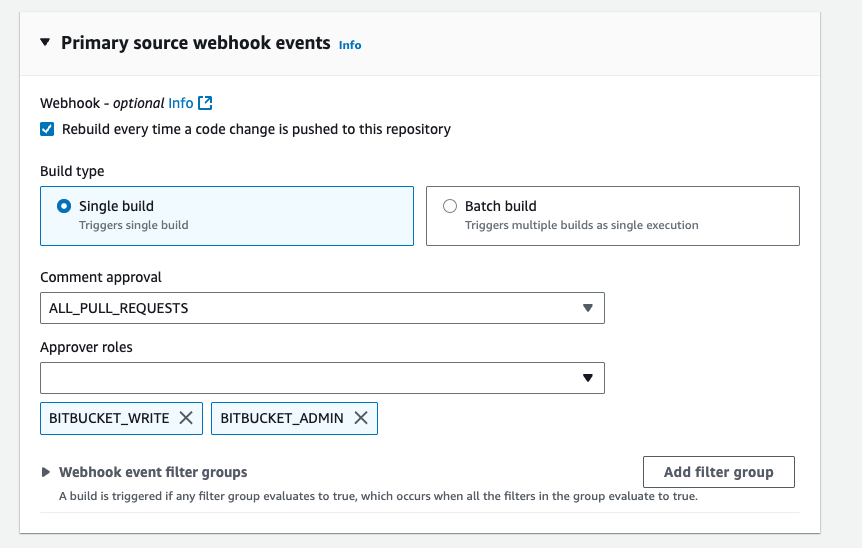
Task: Click the BITBUCKET_WRITE token label
Action: pos(109,418)
